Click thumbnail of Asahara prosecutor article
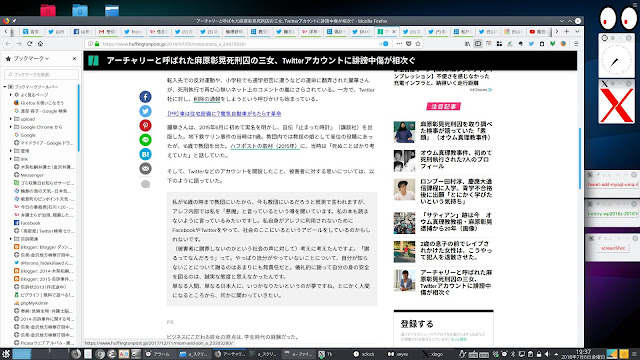Viewport: 640px width, 360px height. (x=404, y=132)
